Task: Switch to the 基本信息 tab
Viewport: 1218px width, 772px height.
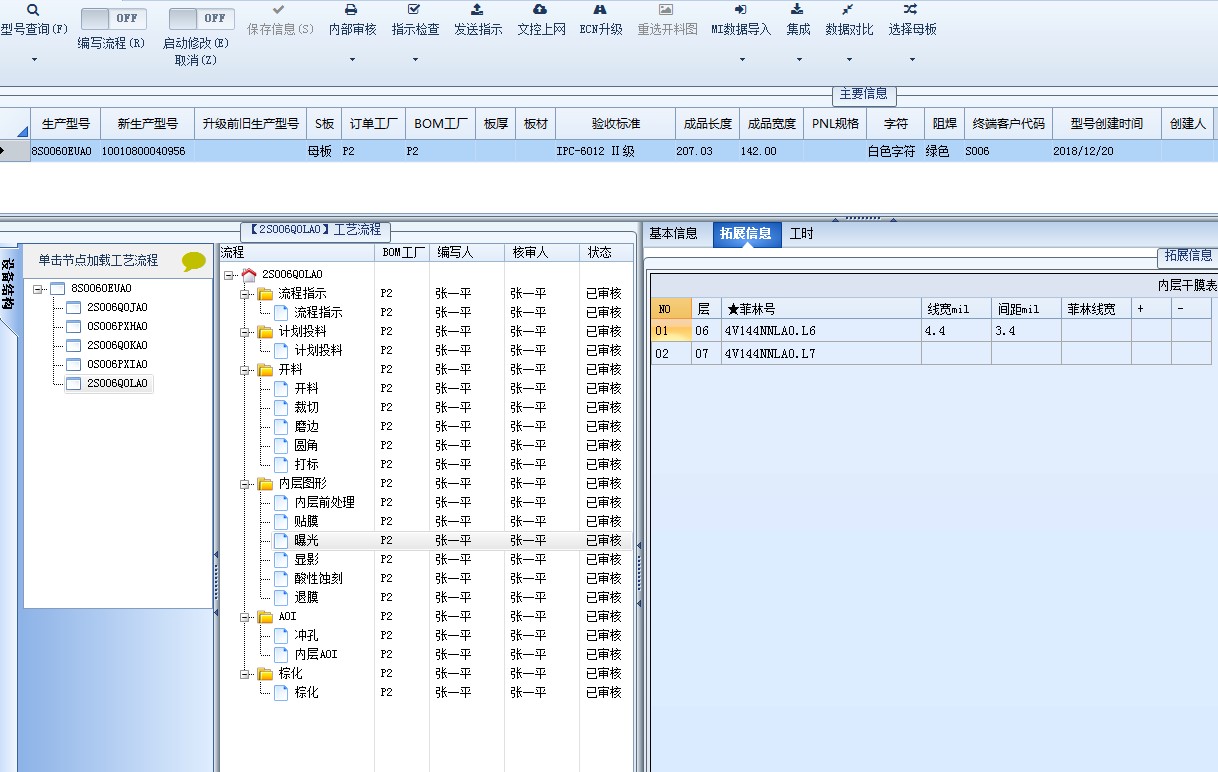Action: pos(673,234)
